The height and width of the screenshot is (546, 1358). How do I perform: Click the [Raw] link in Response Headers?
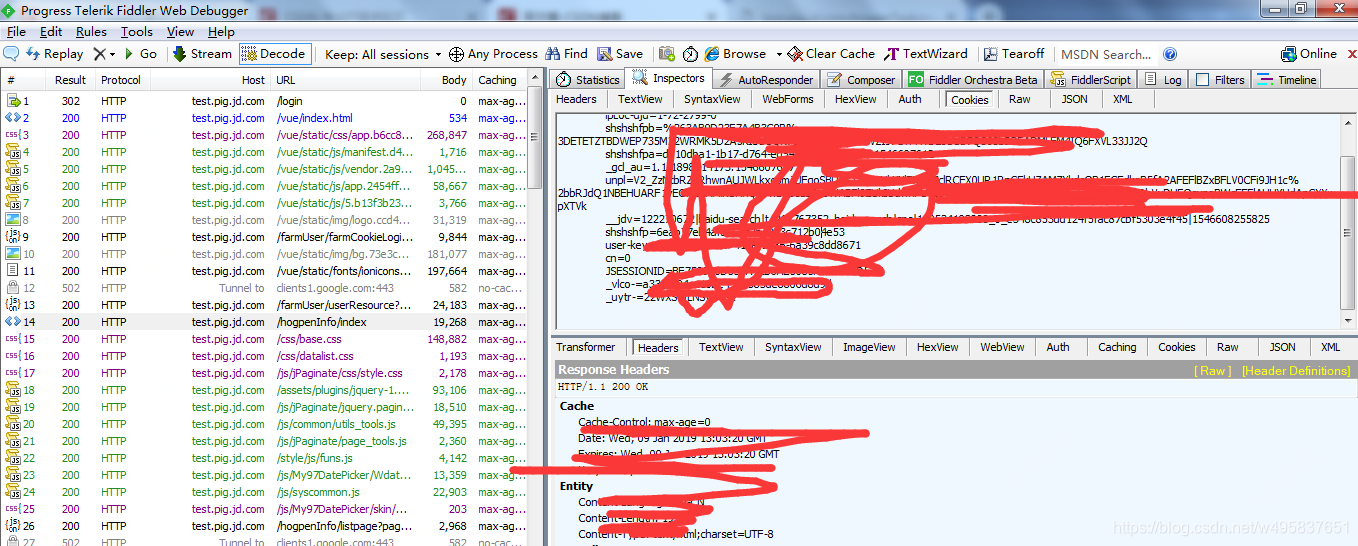tap(1213, 370)
